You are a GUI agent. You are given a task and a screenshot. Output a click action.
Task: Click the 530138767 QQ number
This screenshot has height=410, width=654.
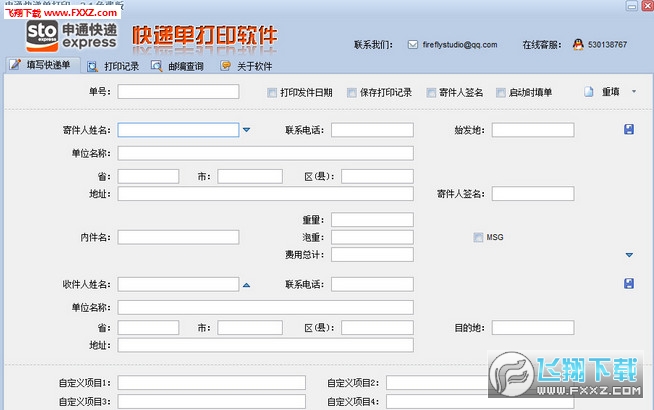[607, 45]
